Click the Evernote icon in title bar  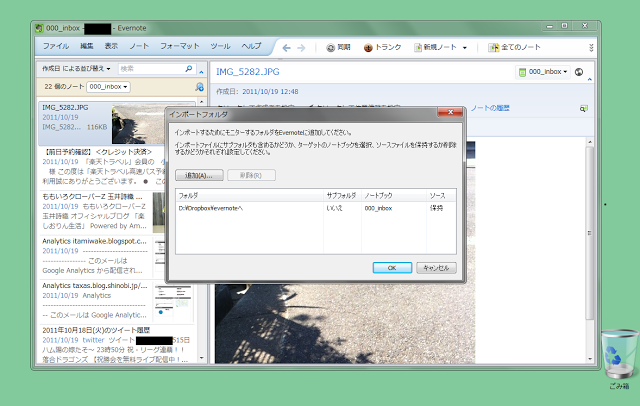39,28
